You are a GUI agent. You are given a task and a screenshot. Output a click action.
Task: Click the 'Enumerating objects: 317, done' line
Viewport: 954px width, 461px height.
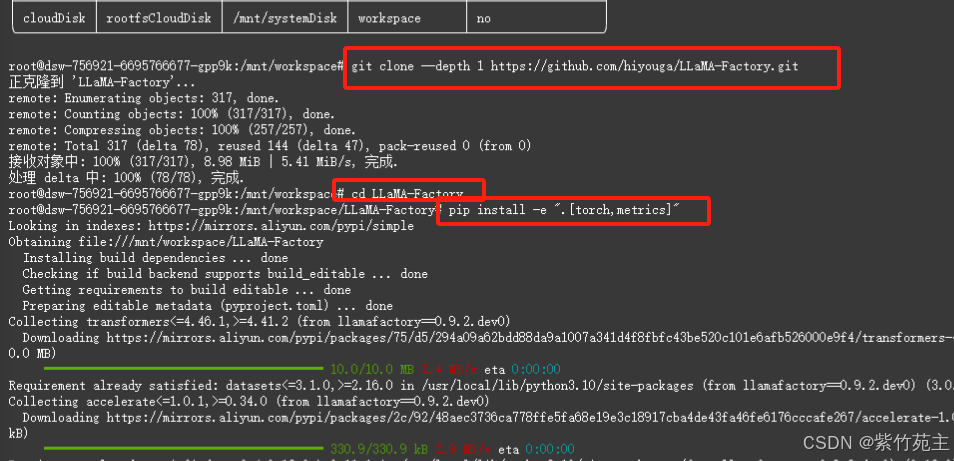pos(144,98)
